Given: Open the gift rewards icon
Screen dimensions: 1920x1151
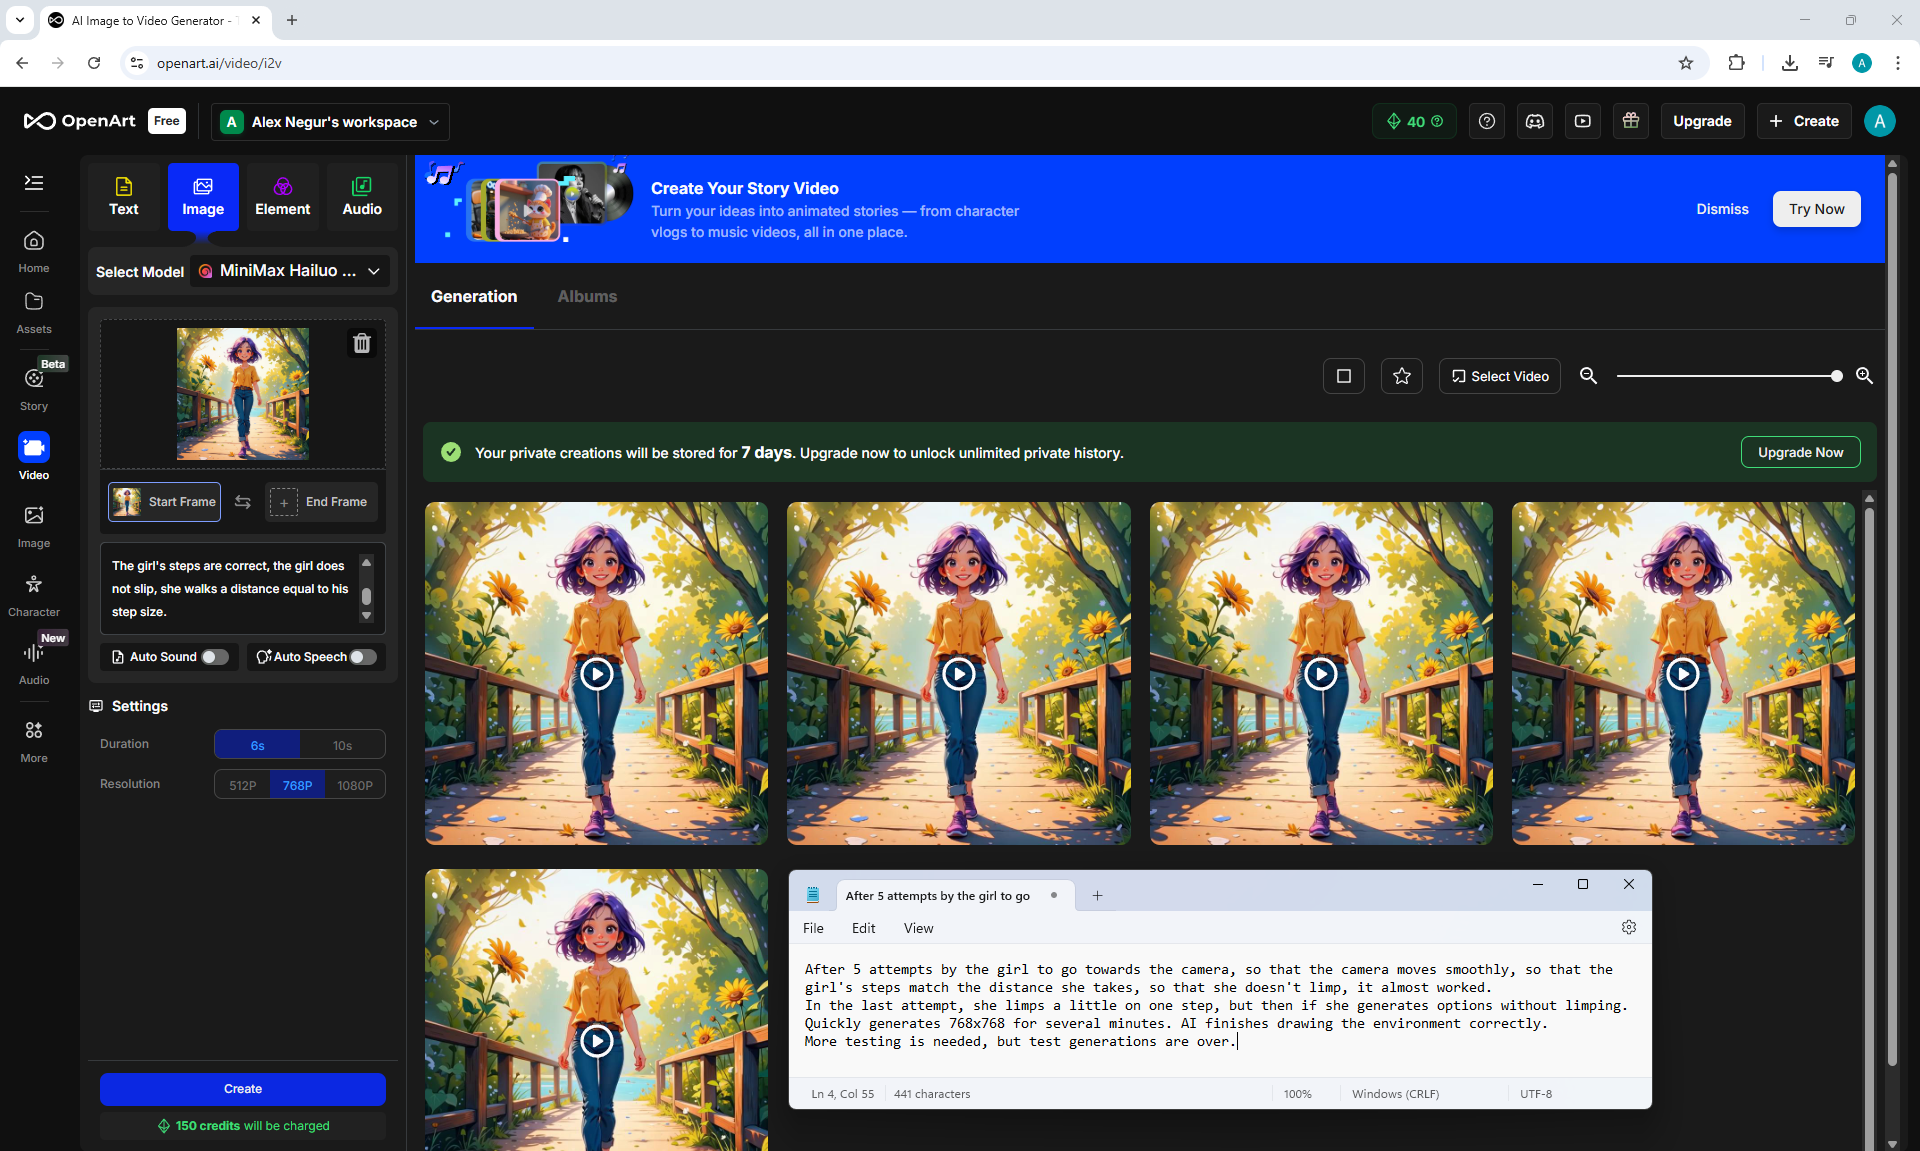Looking at the screenshot, I should [x=1630, y=121].
